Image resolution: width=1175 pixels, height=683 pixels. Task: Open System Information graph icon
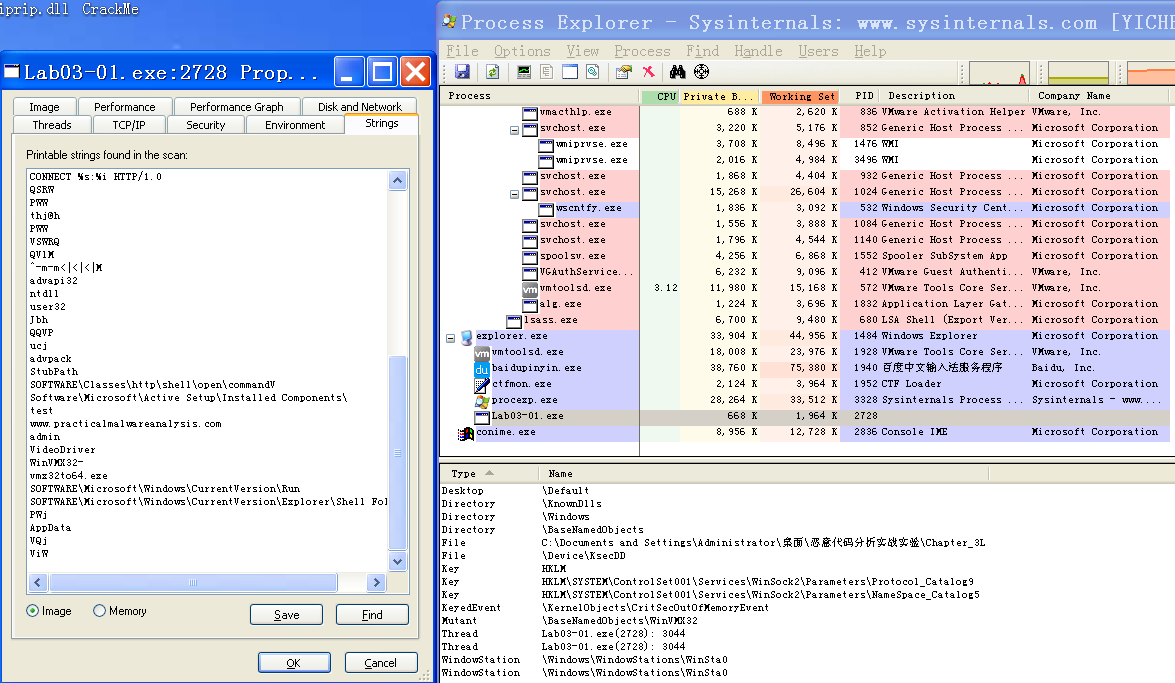tap(524, 72)
